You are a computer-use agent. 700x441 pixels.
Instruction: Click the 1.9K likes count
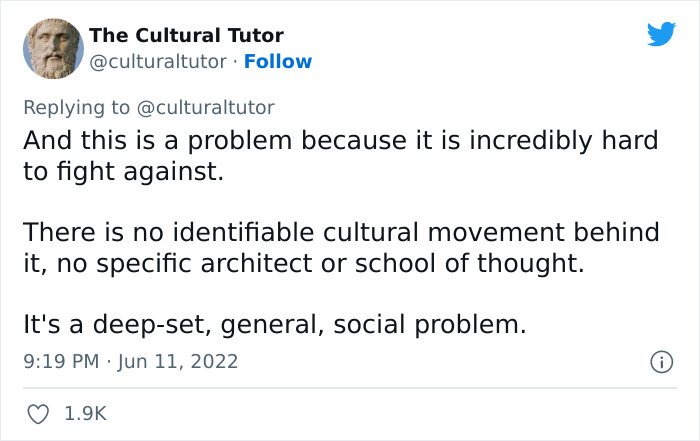[x=86, y=412]
